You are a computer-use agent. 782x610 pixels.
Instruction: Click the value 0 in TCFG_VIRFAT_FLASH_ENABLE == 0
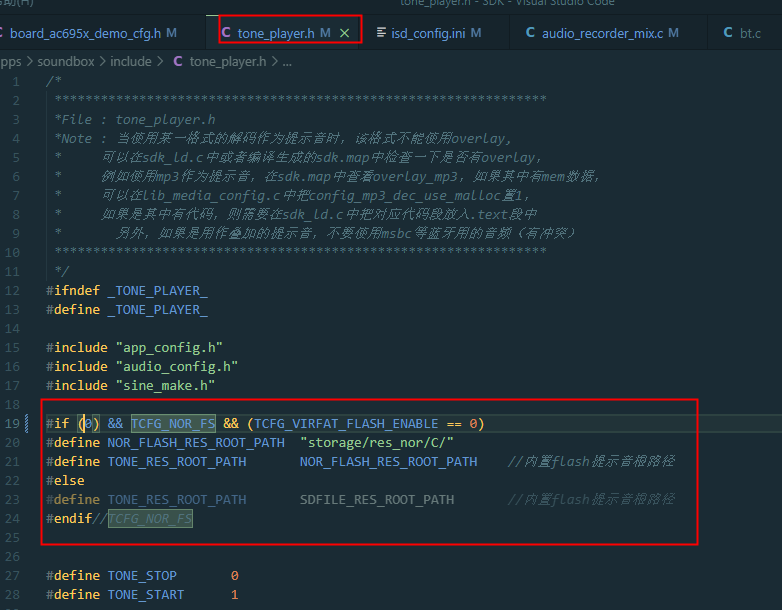pyautogui.click(x=473, y=423)
